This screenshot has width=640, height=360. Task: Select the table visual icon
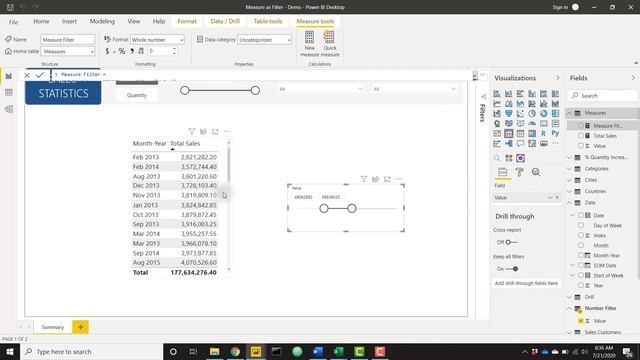pyautogui.click(x=520, y=133)
